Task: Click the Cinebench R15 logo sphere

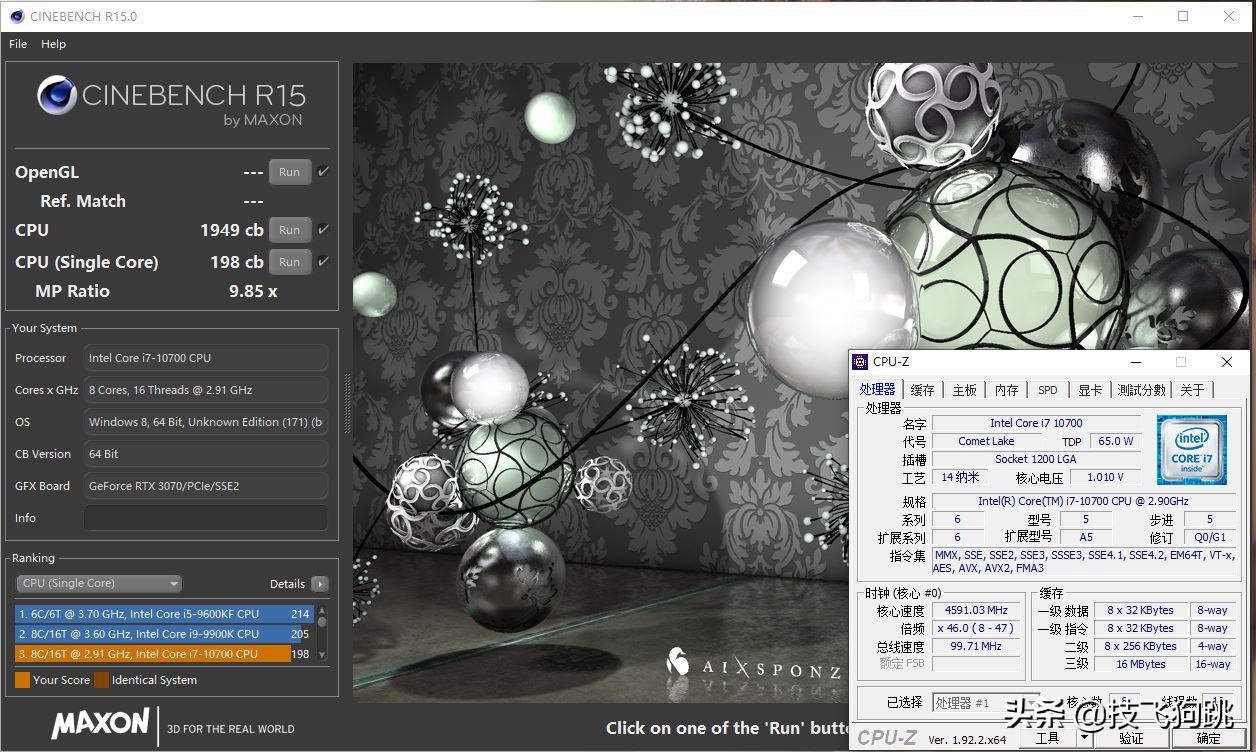Action: [57, 96]
